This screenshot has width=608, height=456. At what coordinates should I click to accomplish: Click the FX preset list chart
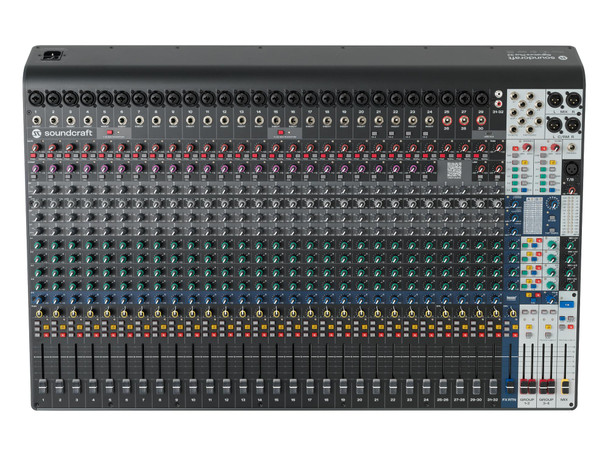point(533,216)
